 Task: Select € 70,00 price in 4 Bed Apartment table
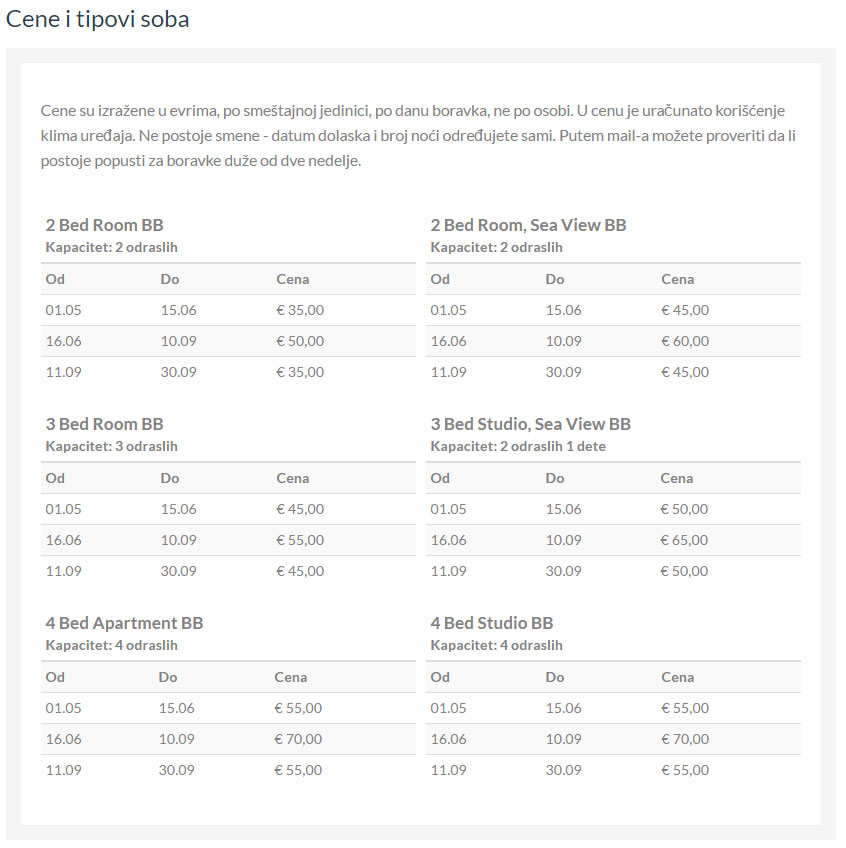coord(298,739)
